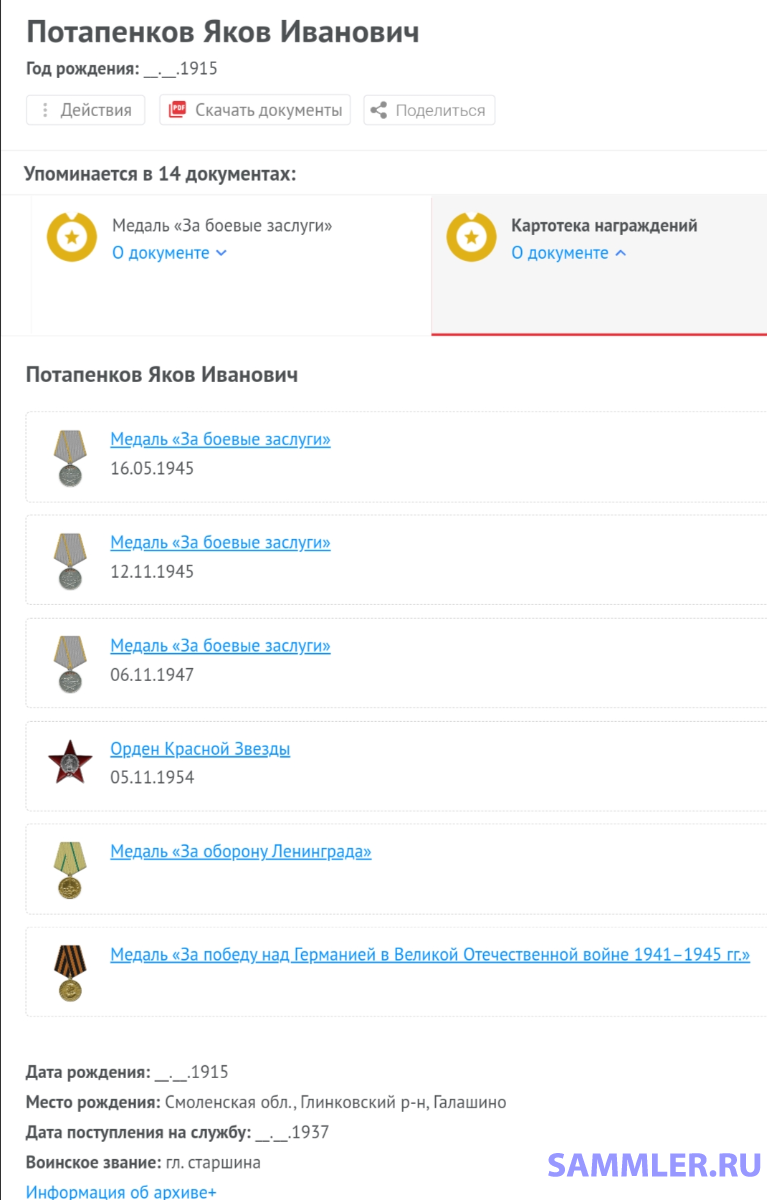767x1200 pixels.
Task: Expand Информация об архиве+ section
Action: pyautogui.click(x=120, y=1191)
